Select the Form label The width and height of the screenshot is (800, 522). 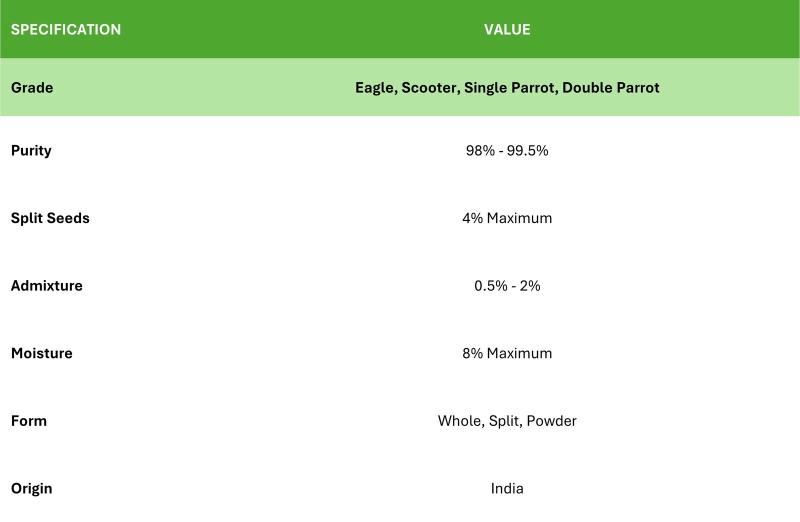tap(29, 421)
